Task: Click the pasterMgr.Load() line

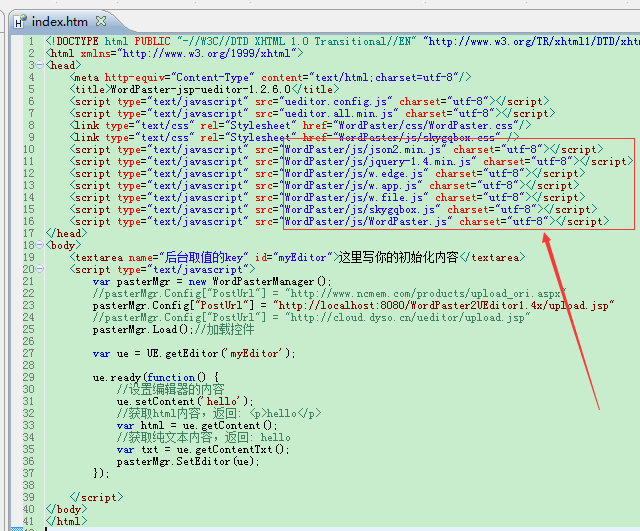Action: point(173,329)
